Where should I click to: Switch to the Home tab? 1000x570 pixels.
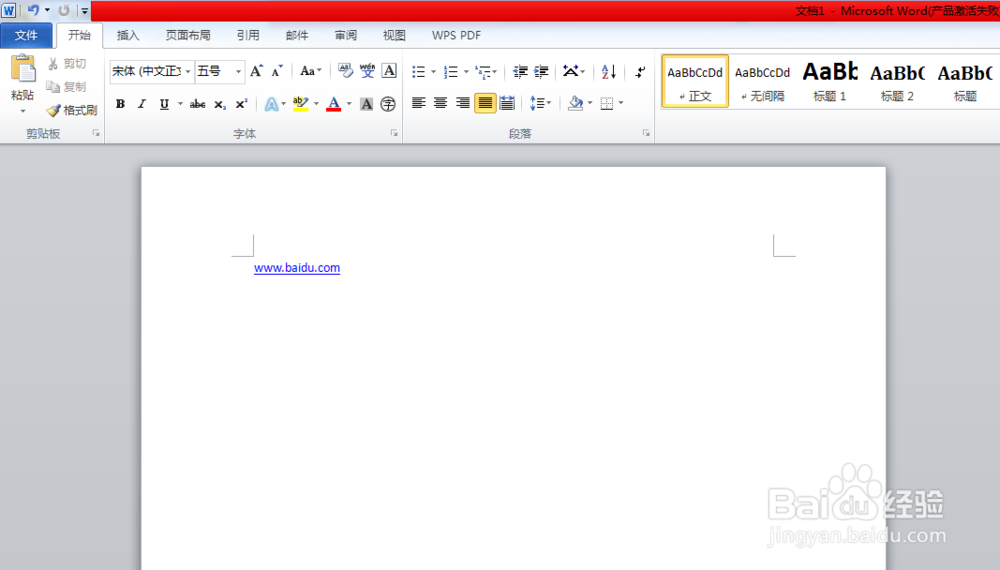pyautogui.click(x=80, y=36)
